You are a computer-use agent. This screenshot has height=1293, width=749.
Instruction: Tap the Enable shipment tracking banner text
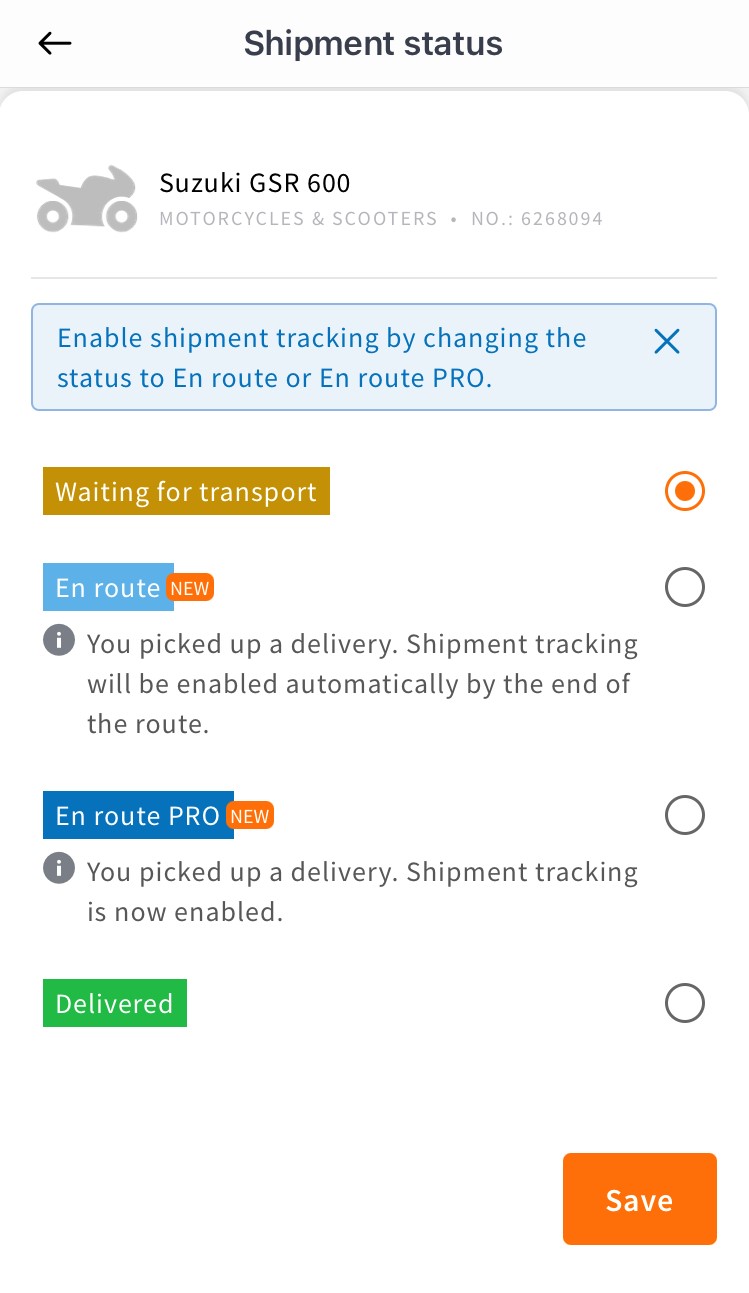coord(322,358)
